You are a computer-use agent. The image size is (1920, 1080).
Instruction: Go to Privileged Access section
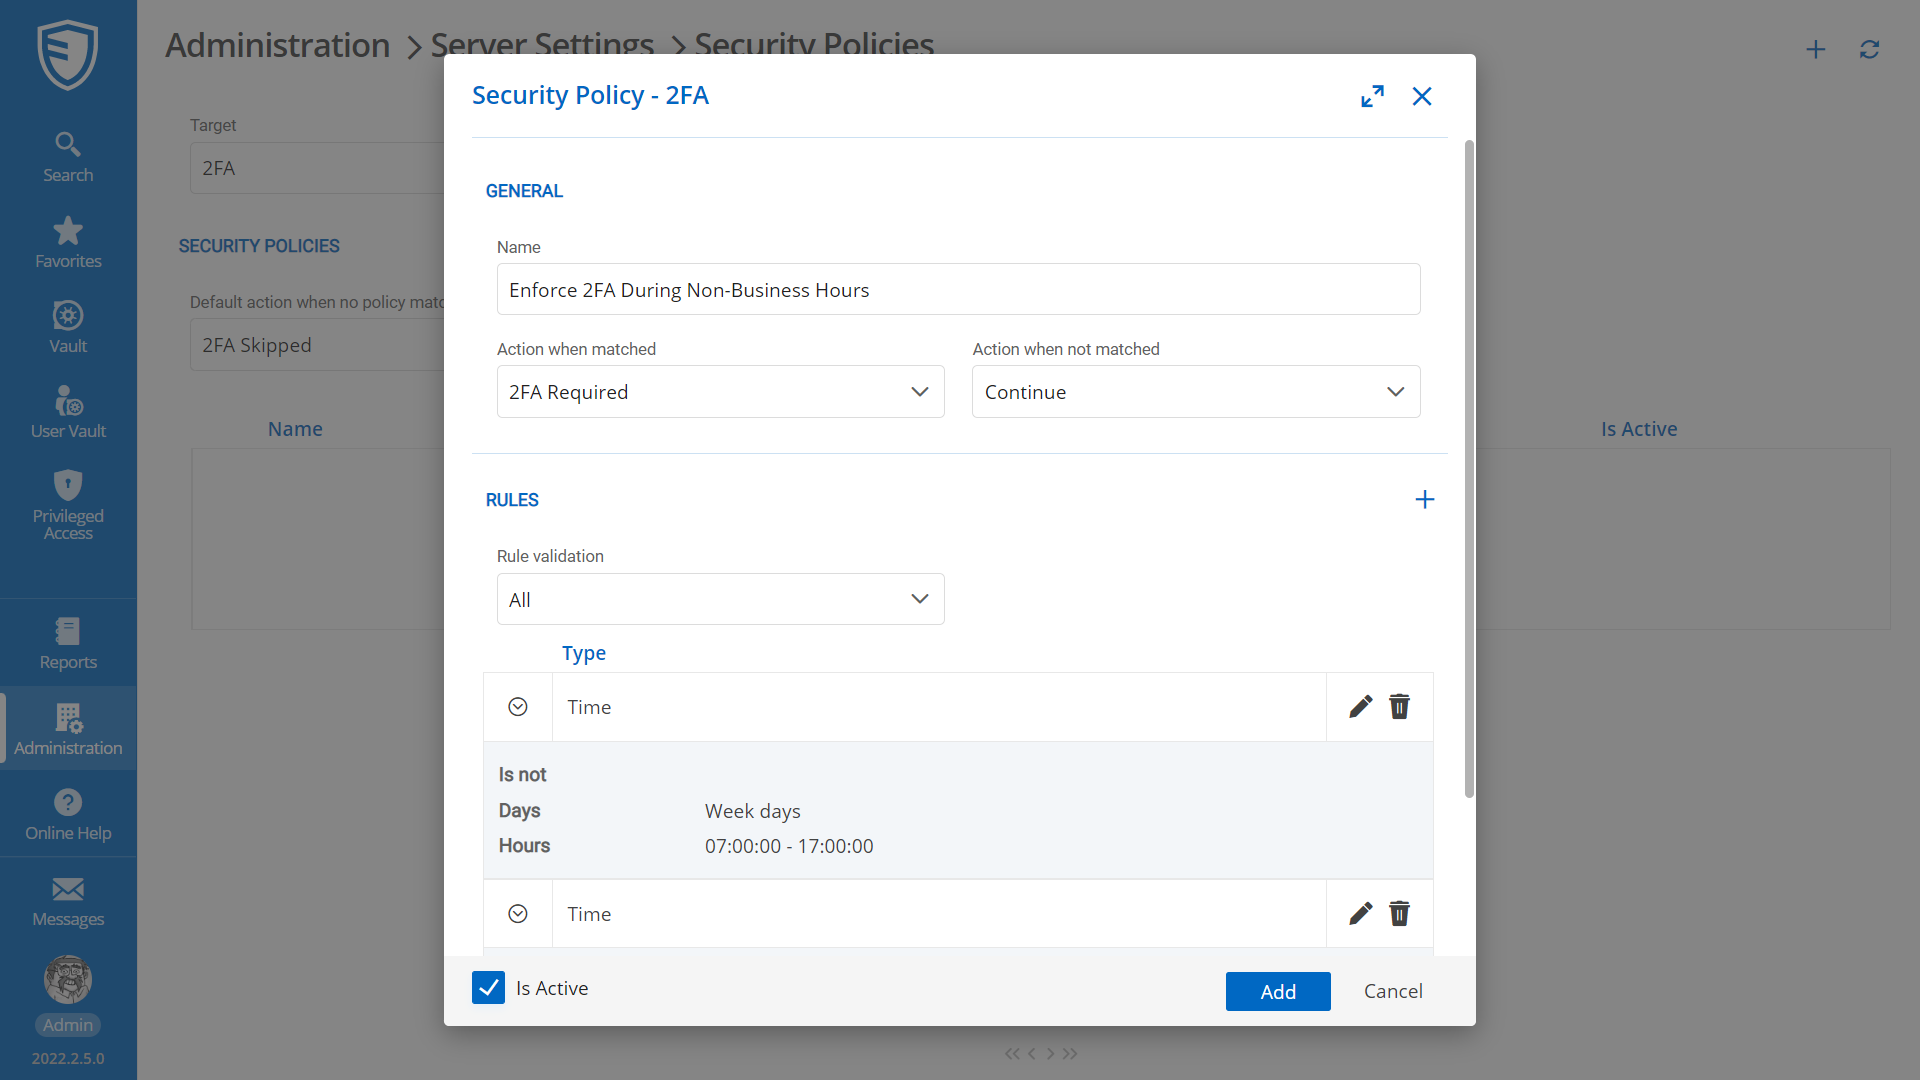67,506
